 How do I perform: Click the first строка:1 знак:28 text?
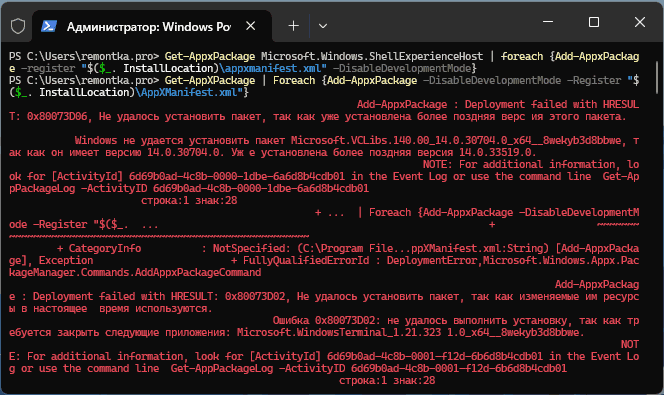point(189,200)
